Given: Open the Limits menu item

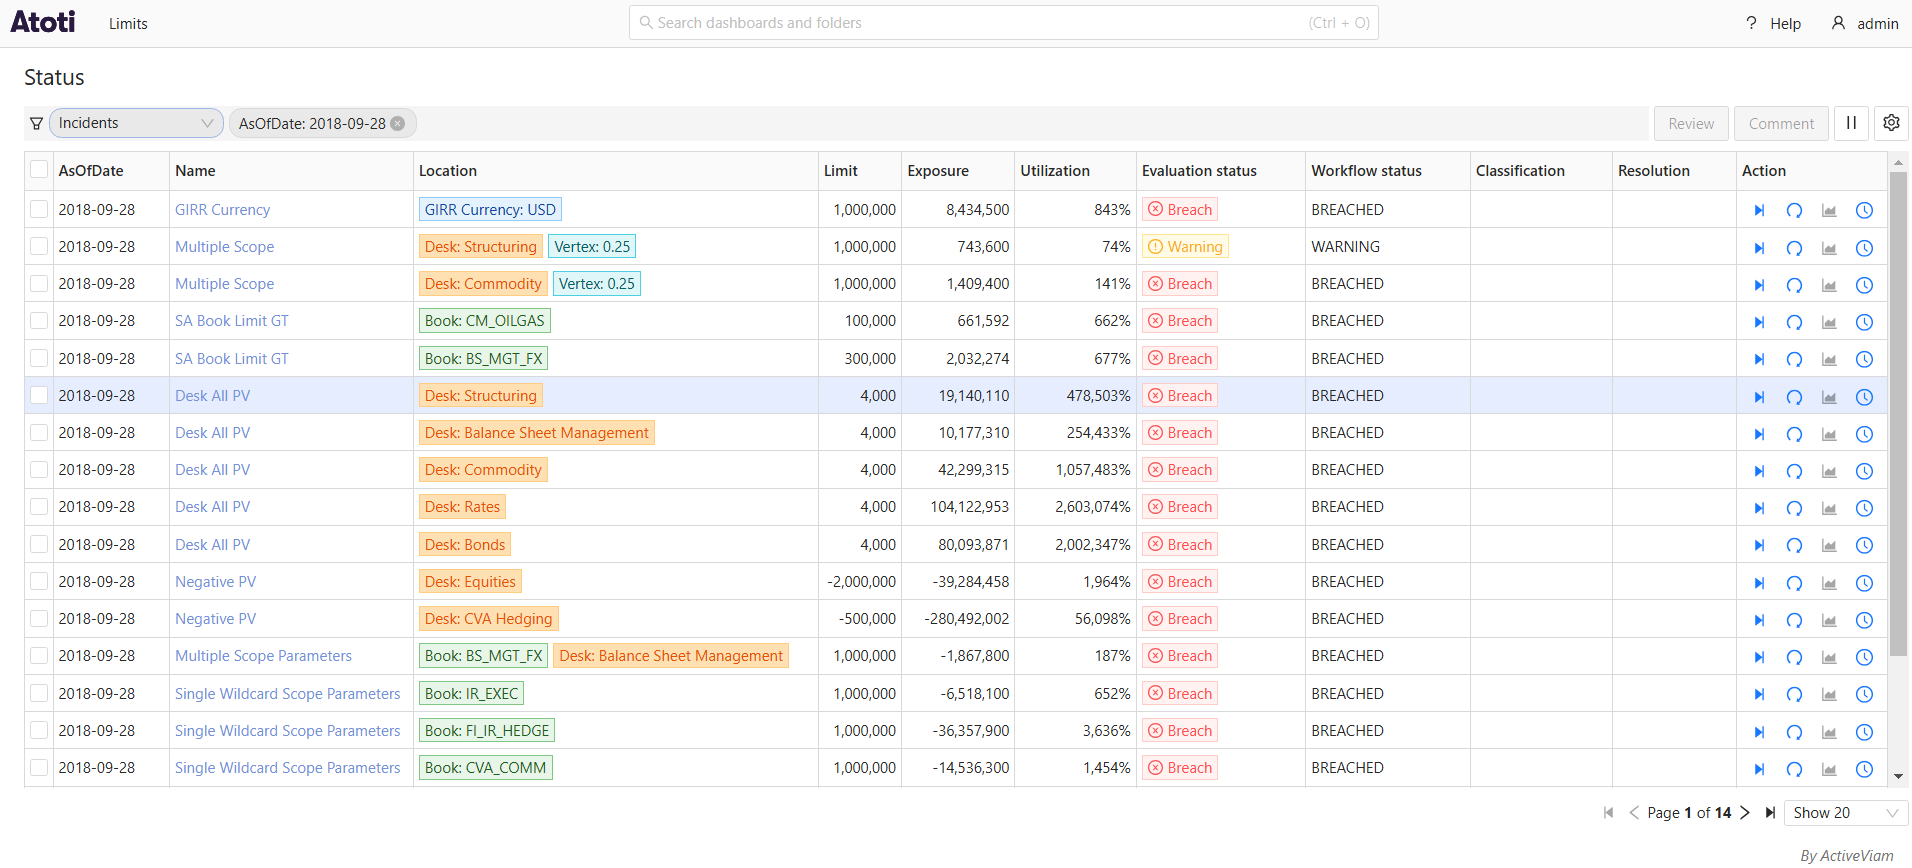Looking at the screenshot, I should pos(128,24).
